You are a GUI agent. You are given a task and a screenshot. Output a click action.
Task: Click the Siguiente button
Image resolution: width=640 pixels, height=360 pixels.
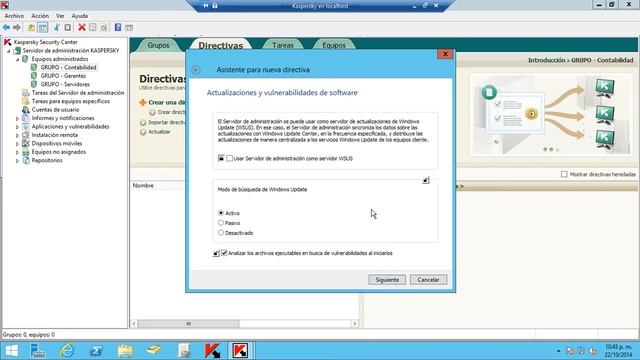pyautogui.click(x=387, y=280)
